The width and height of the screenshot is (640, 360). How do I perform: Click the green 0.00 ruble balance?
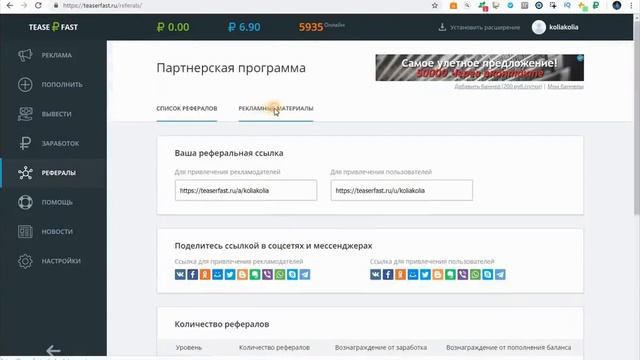pyautogui.click(x=173, y=27)
